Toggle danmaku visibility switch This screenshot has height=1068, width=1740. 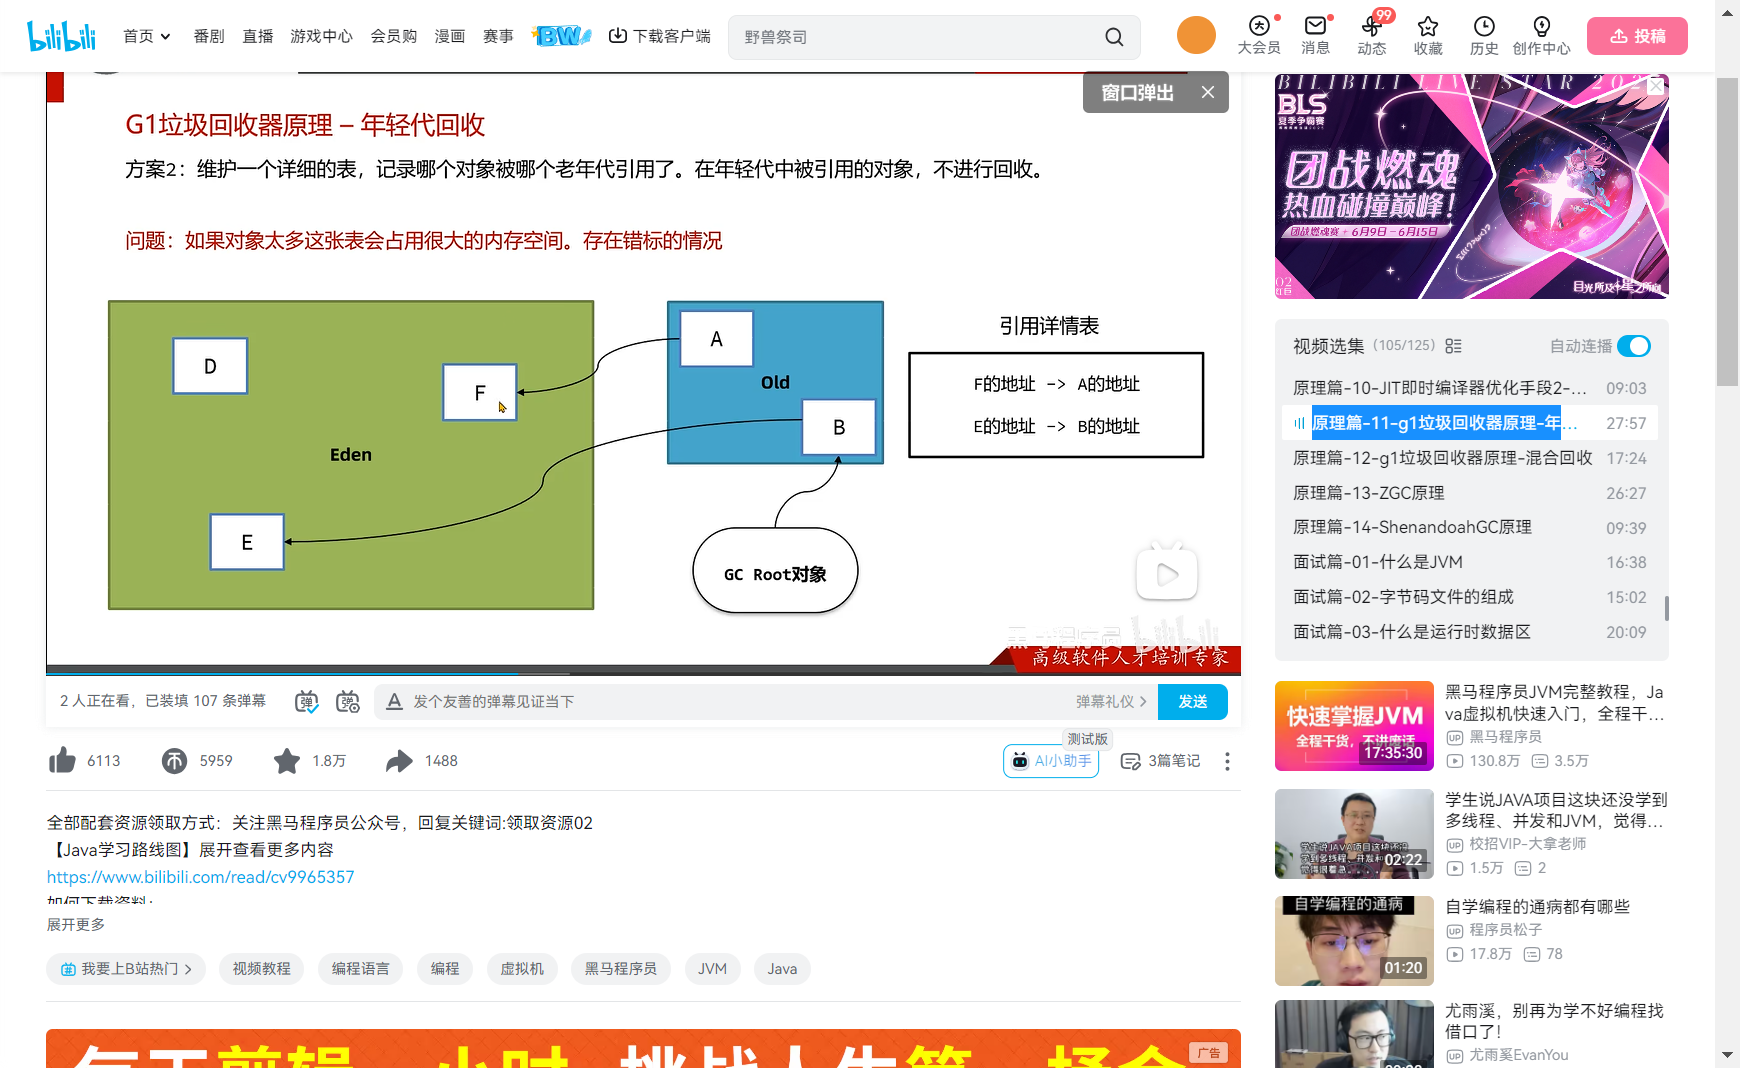click(x=307, y=702)
